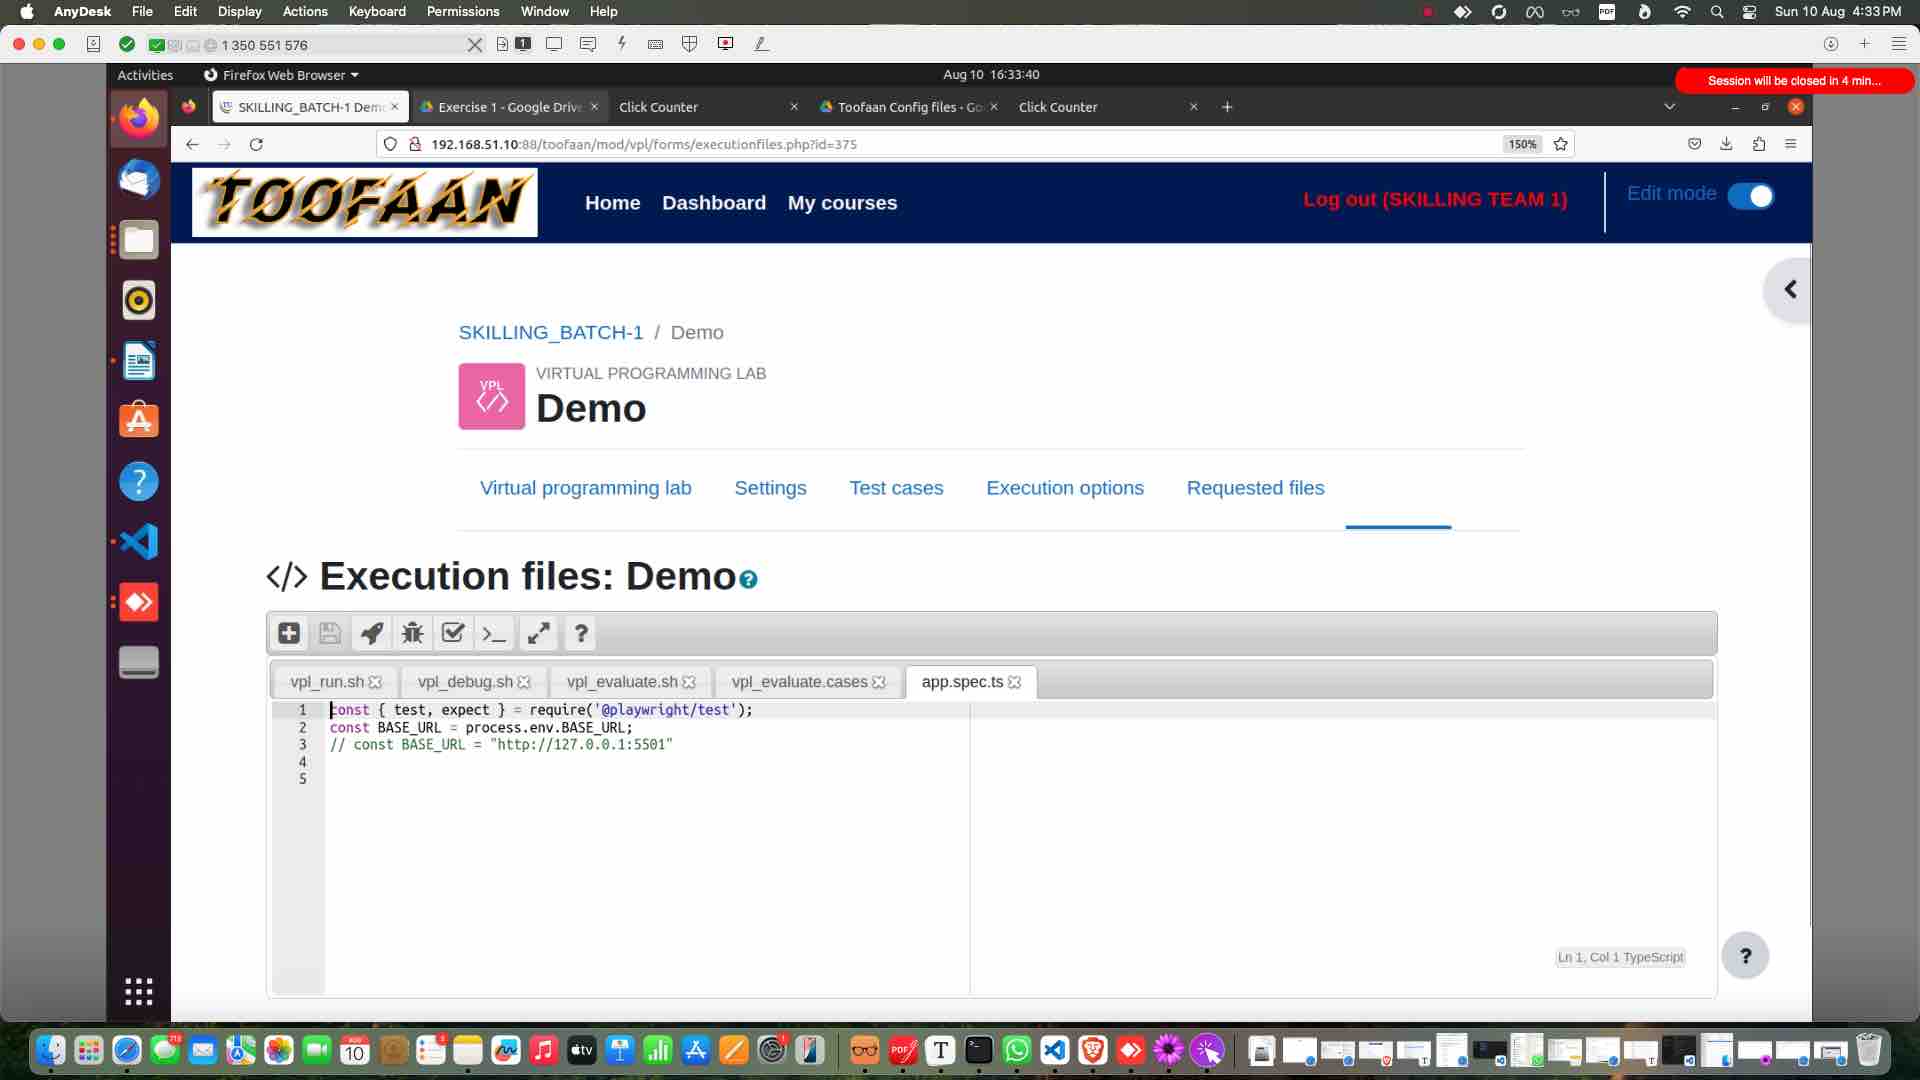Toggle the Edit mode switch
This screenshot has height=1080, width=1920.
coord(1750,196)
